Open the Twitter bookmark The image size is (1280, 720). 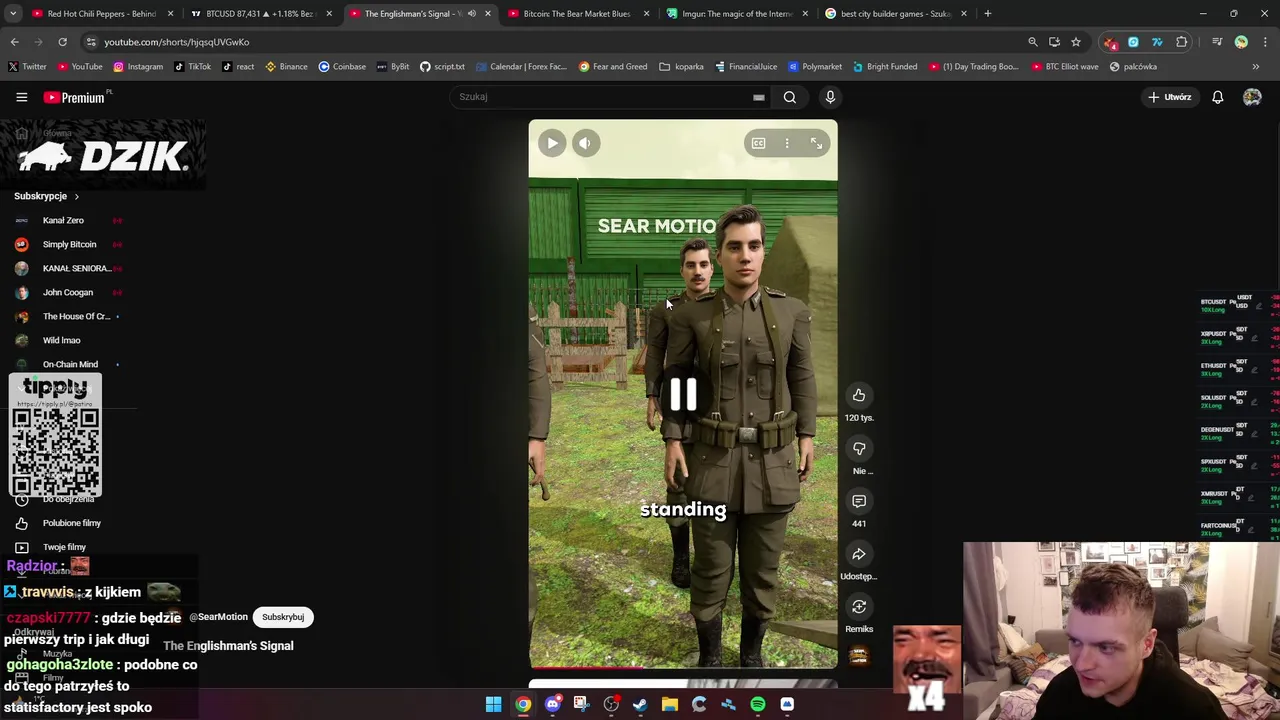pyautogui.click(x=27, y=67)
